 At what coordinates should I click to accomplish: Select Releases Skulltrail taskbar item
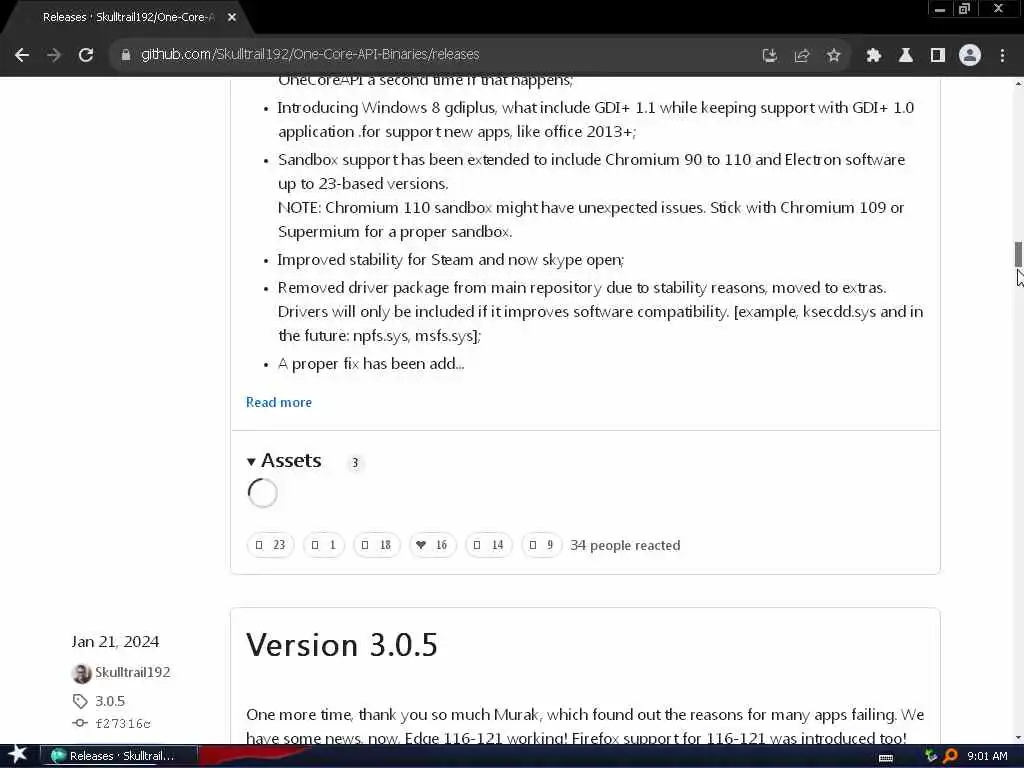(118, 756)
